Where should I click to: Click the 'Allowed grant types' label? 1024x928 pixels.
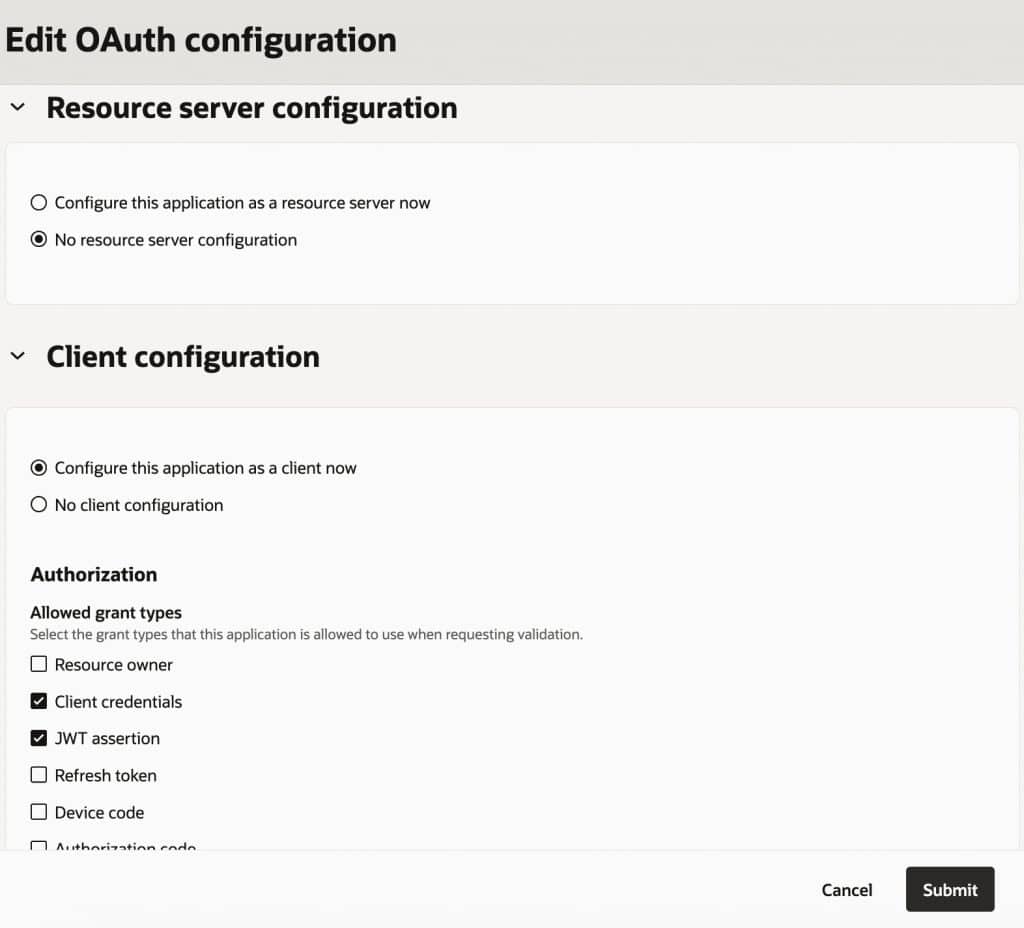tap(106, 612)
